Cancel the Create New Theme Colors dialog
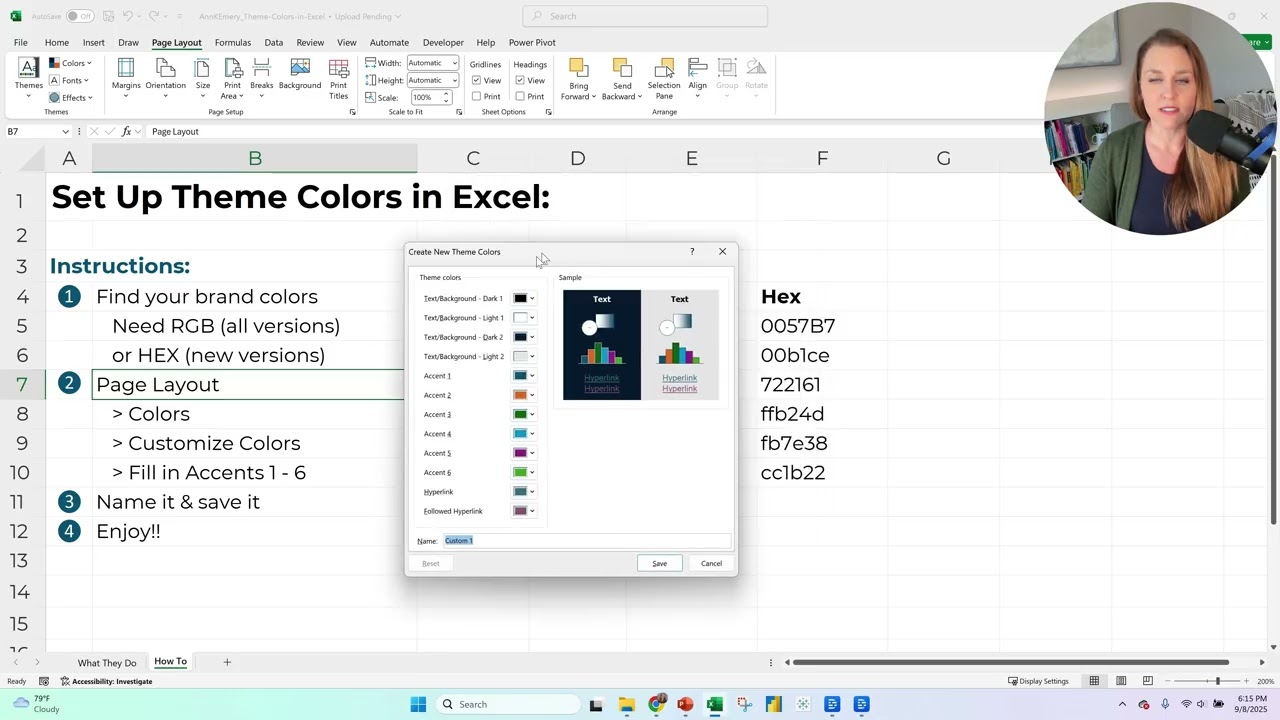Screen dimensions: 1280x720 [711, 563]
